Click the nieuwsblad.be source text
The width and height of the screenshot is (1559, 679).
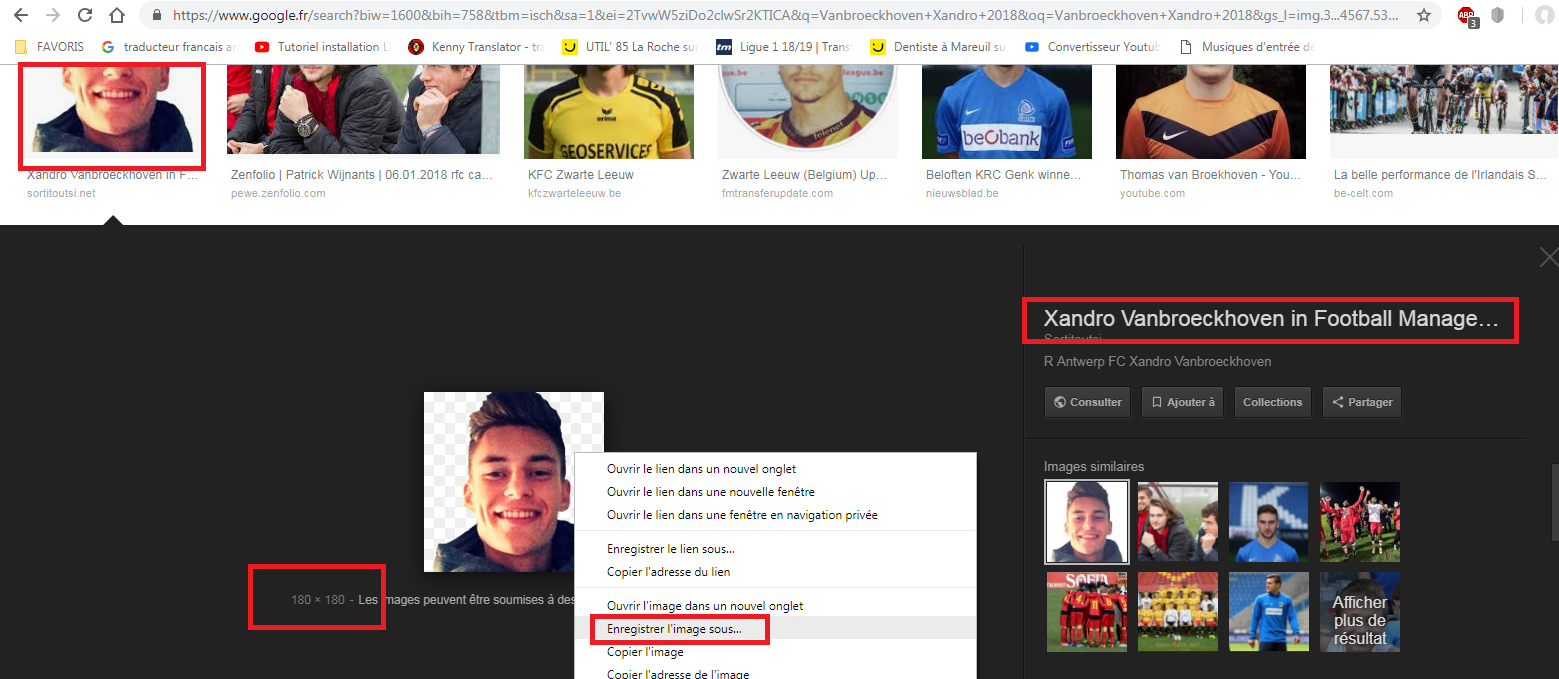962,193
